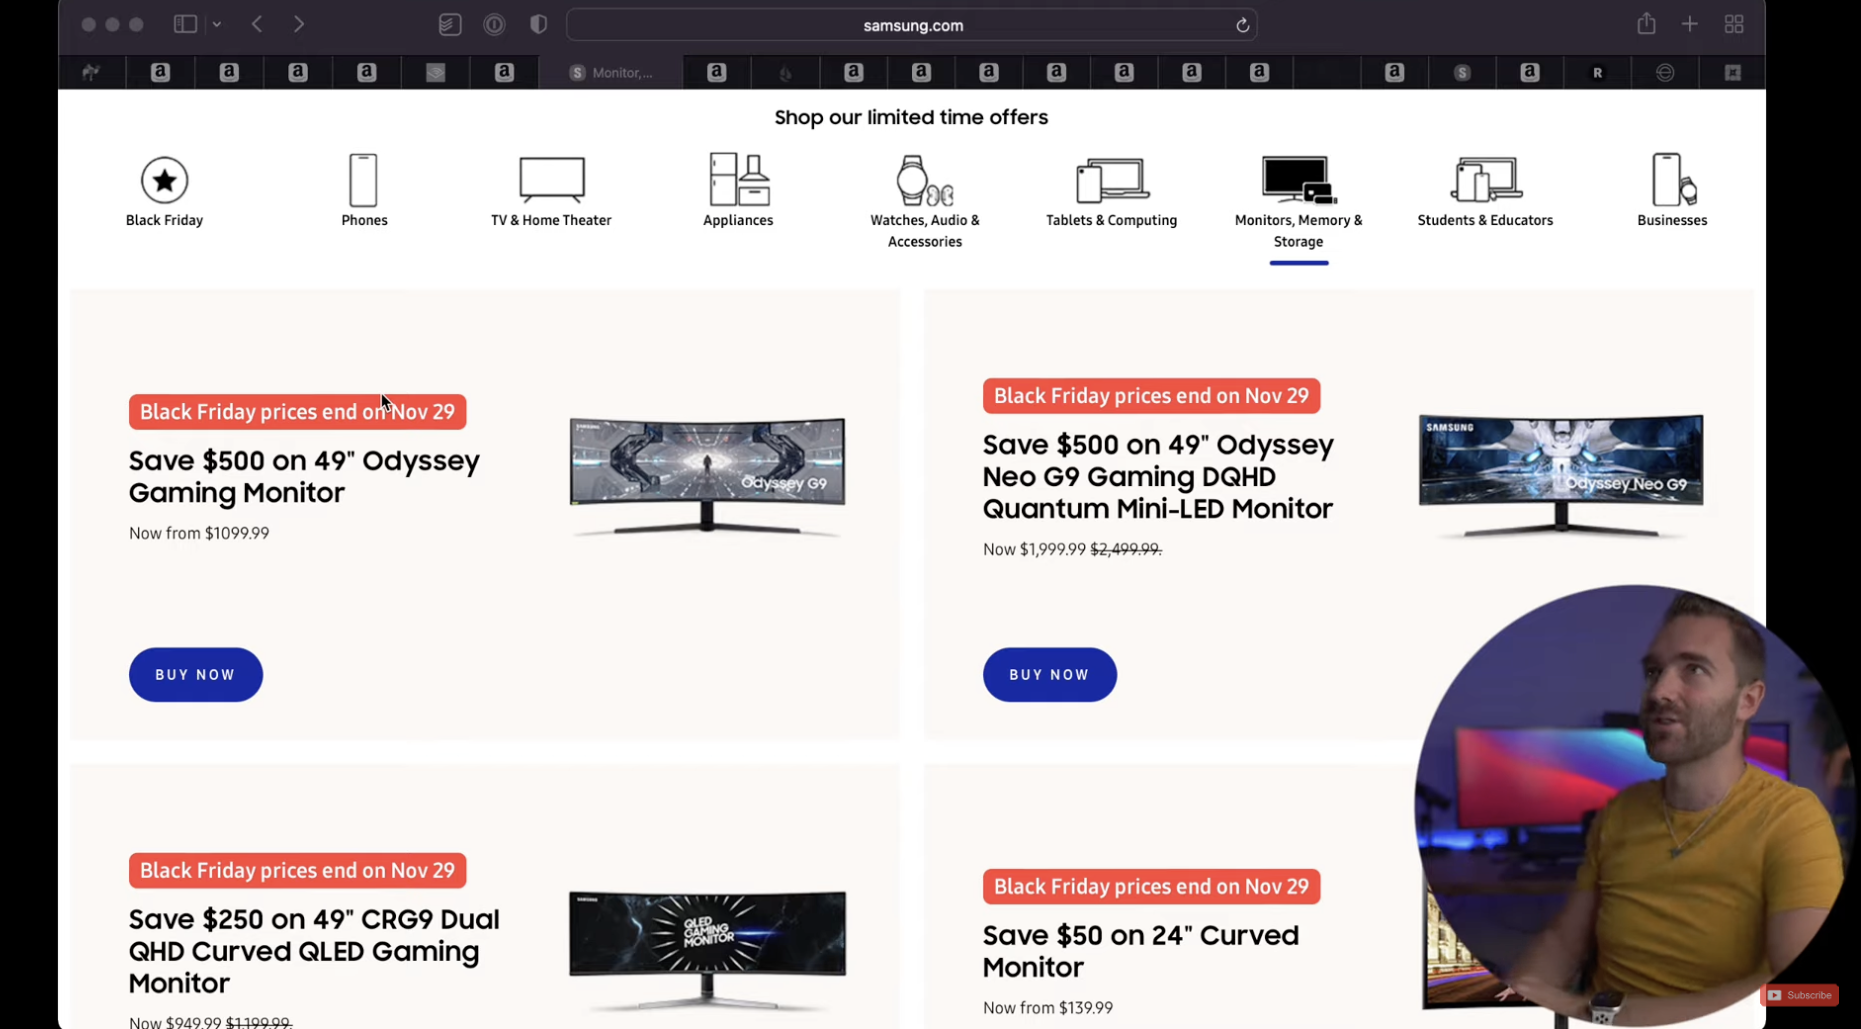Viewport: 1861px width, 1029px height.
Task: Go back to previous page
Action: click(x=257, y=24)
